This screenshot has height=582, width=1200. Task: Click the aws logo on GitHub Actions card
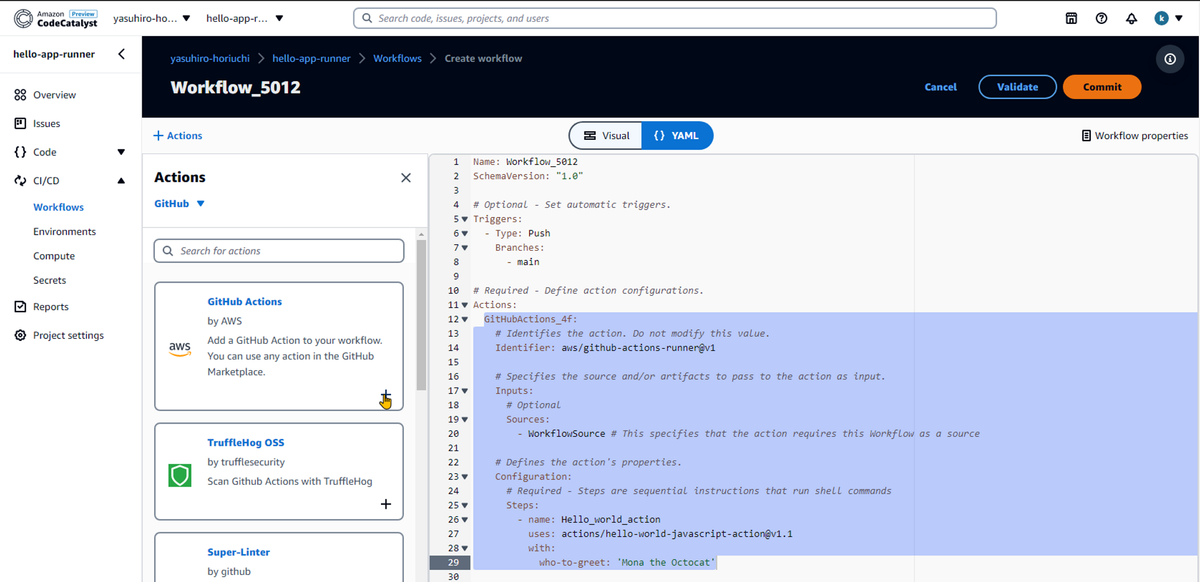[180, 347]
